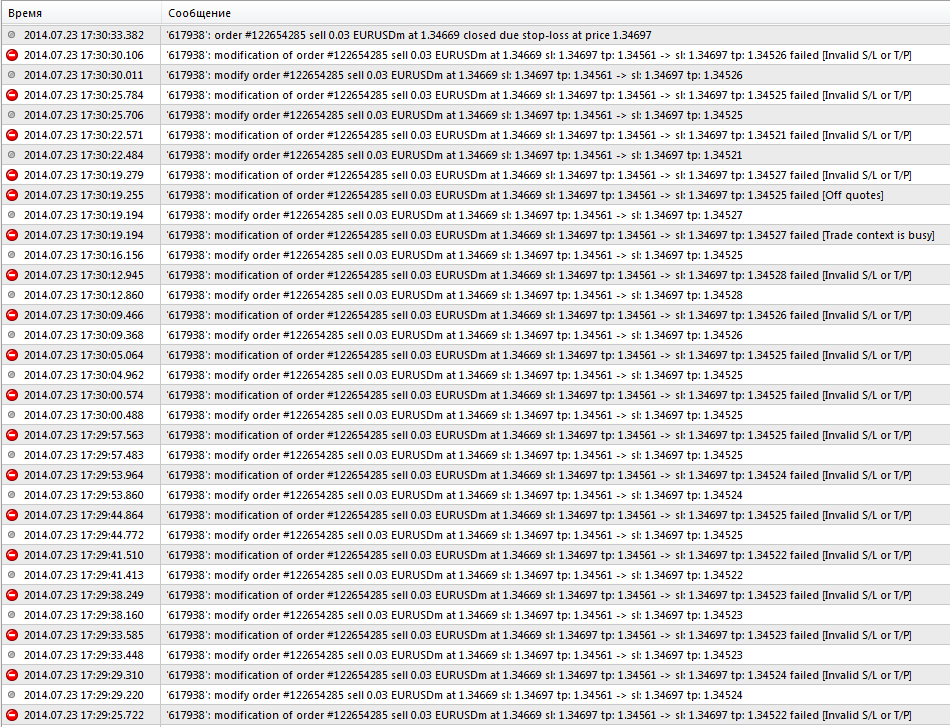Screen dimensions: 950x727
Task: Sort by the Сообщение column header
Action: pyautogui.click(x=556, y=13)
